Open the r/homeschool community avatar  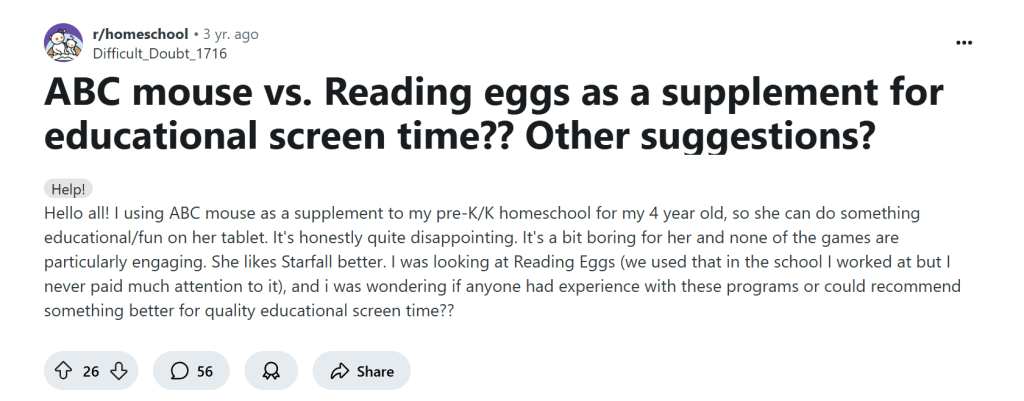pos(63,43)
